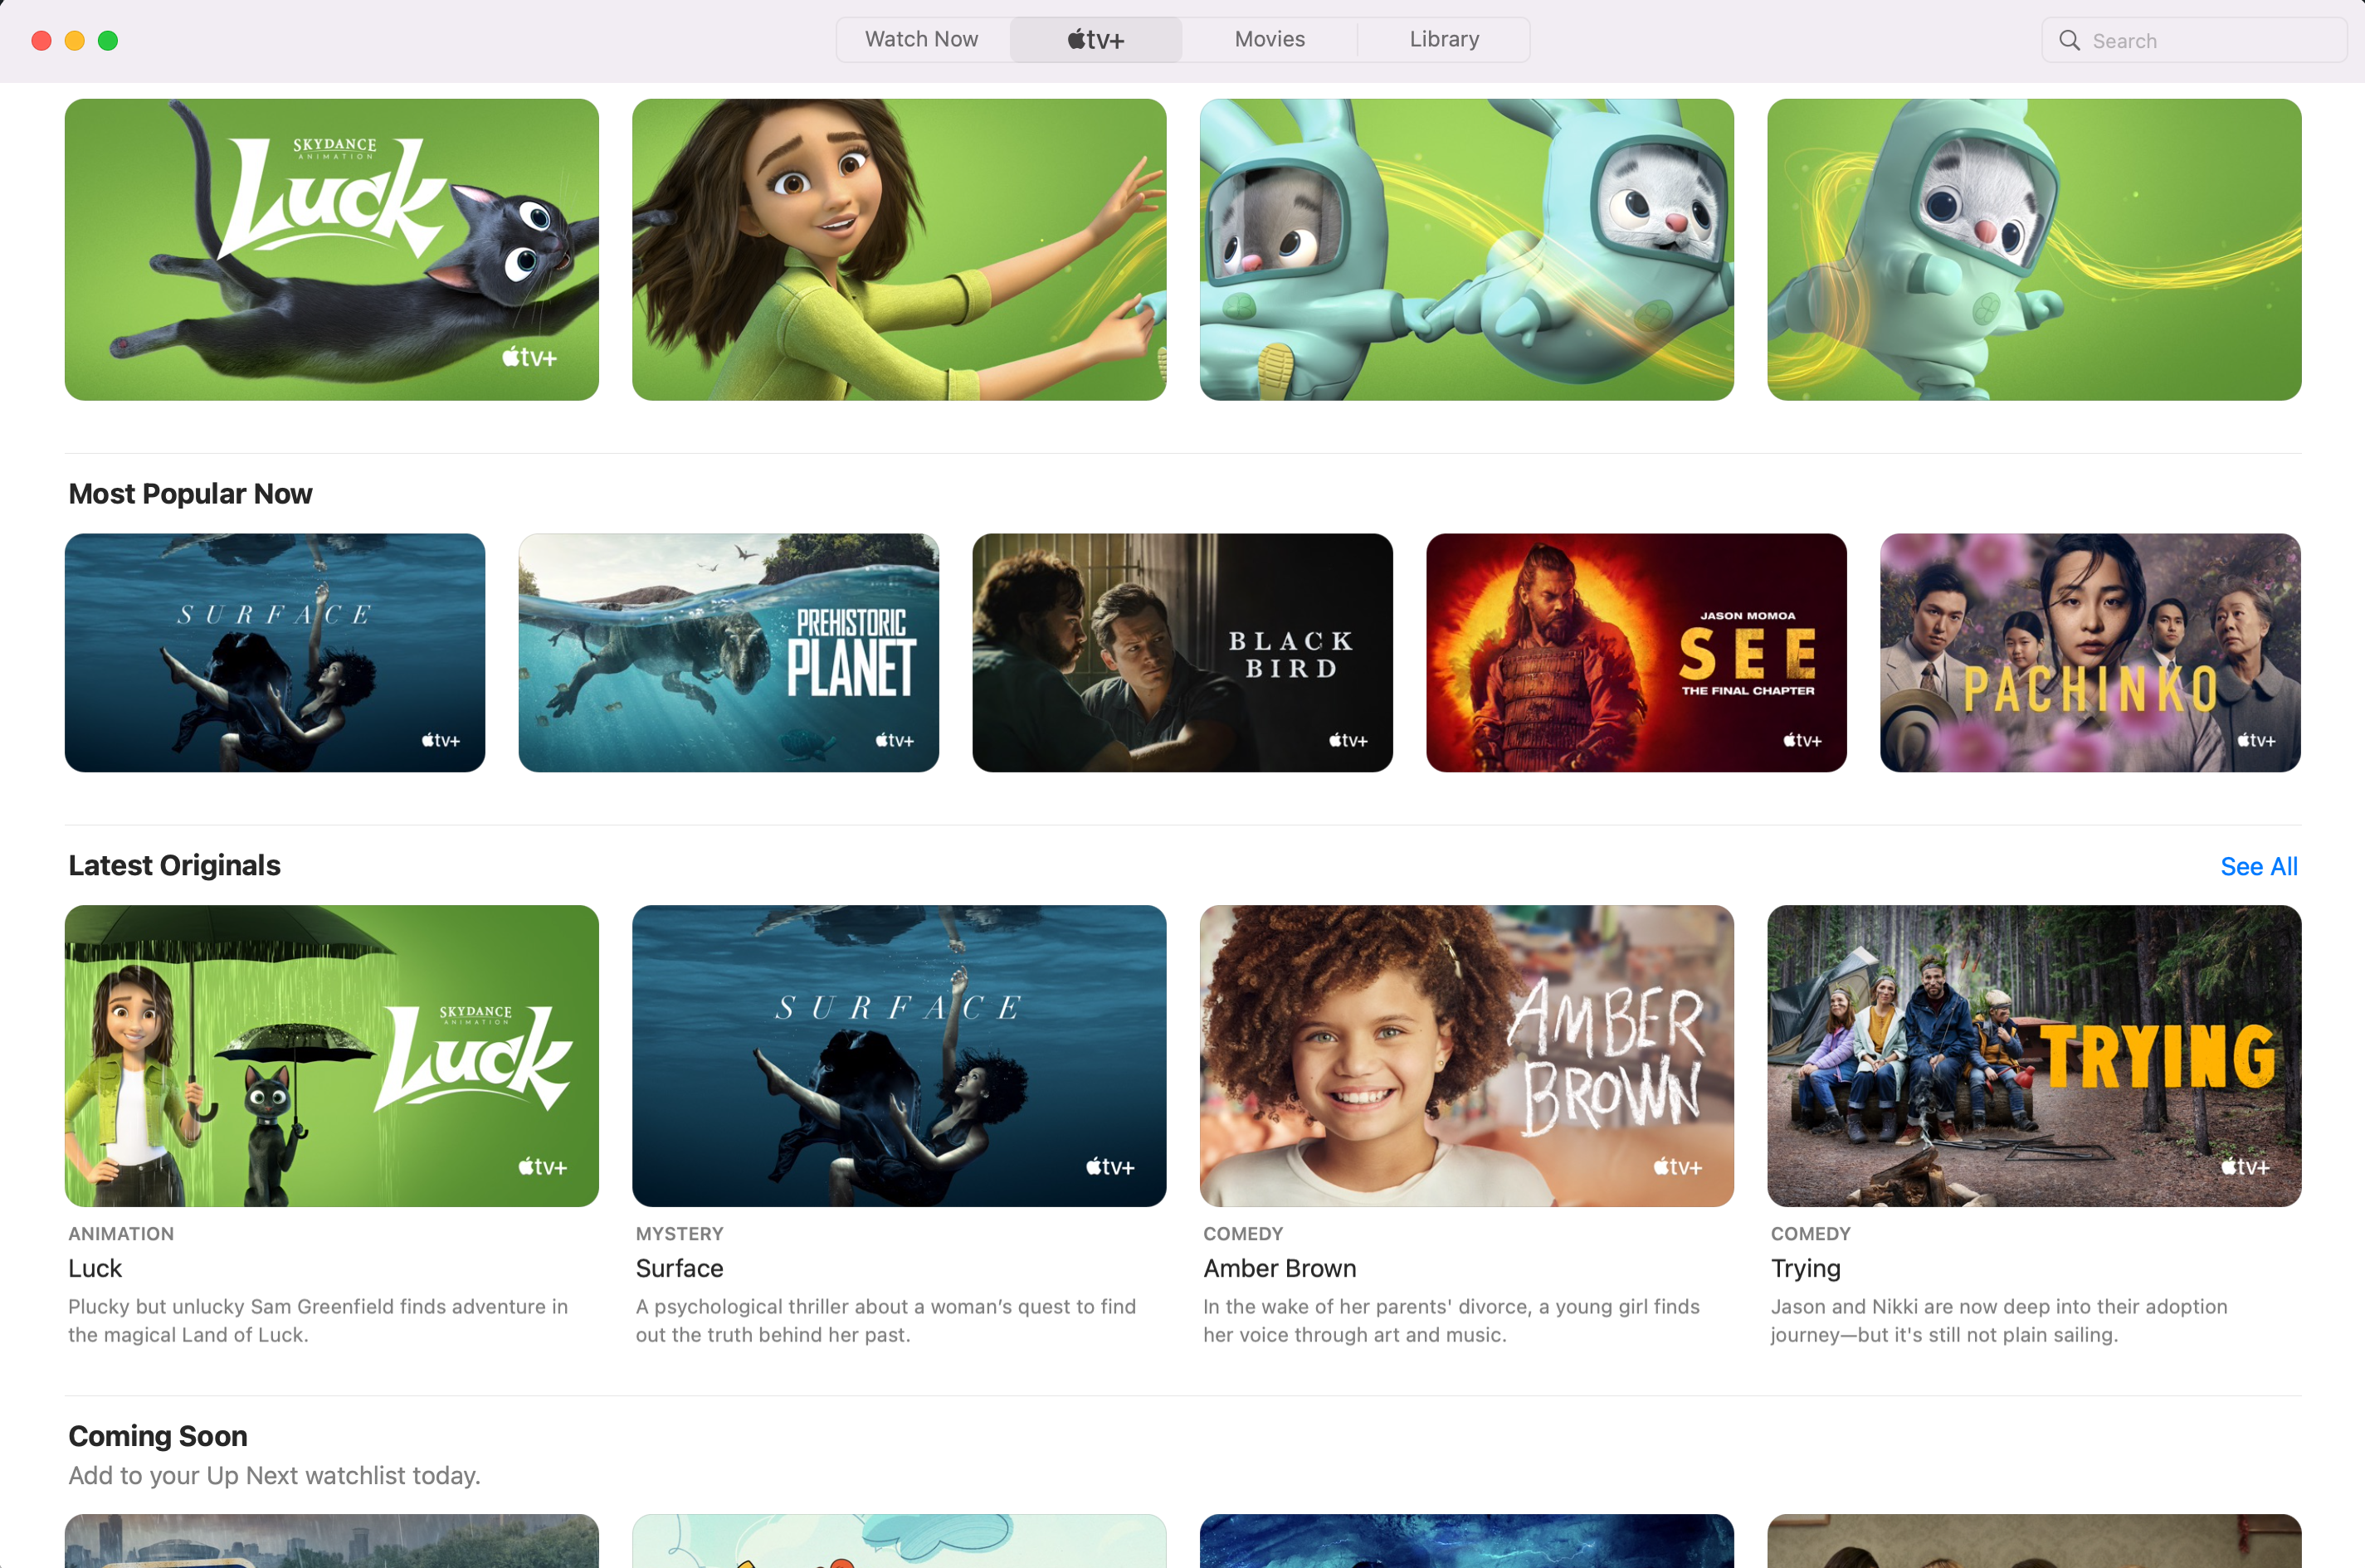2365x1568 pixels.
Task: Open the Pachinko show thumbnail
Action: click(2089, 652)
